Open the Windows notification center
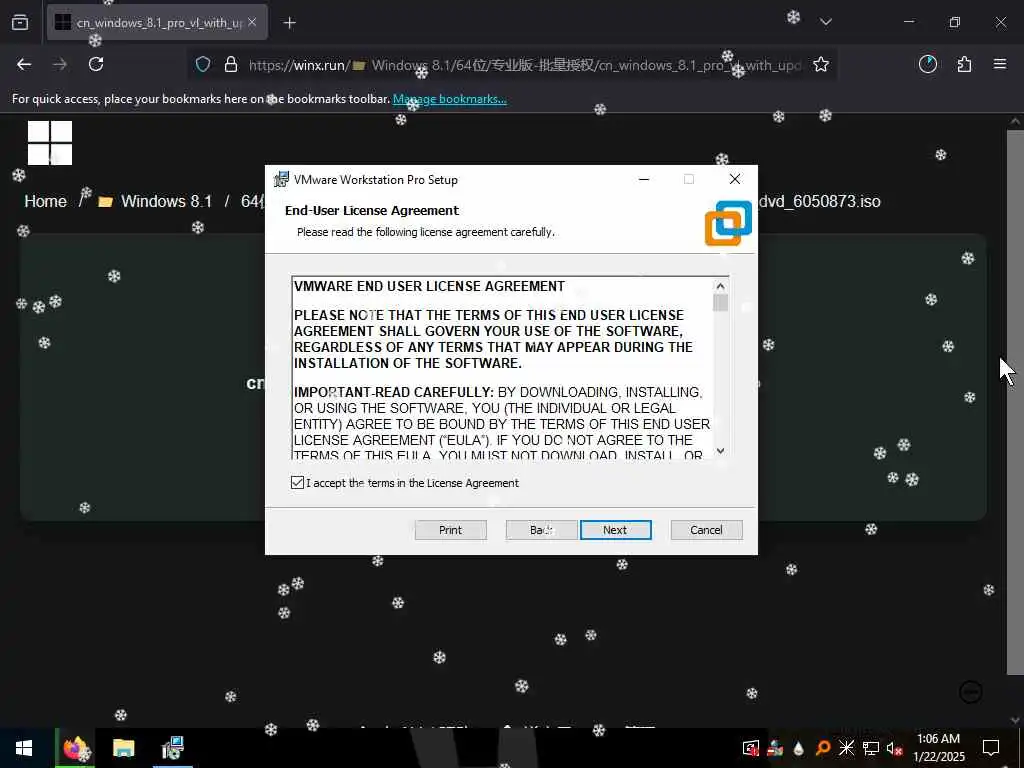 (991, 748)
